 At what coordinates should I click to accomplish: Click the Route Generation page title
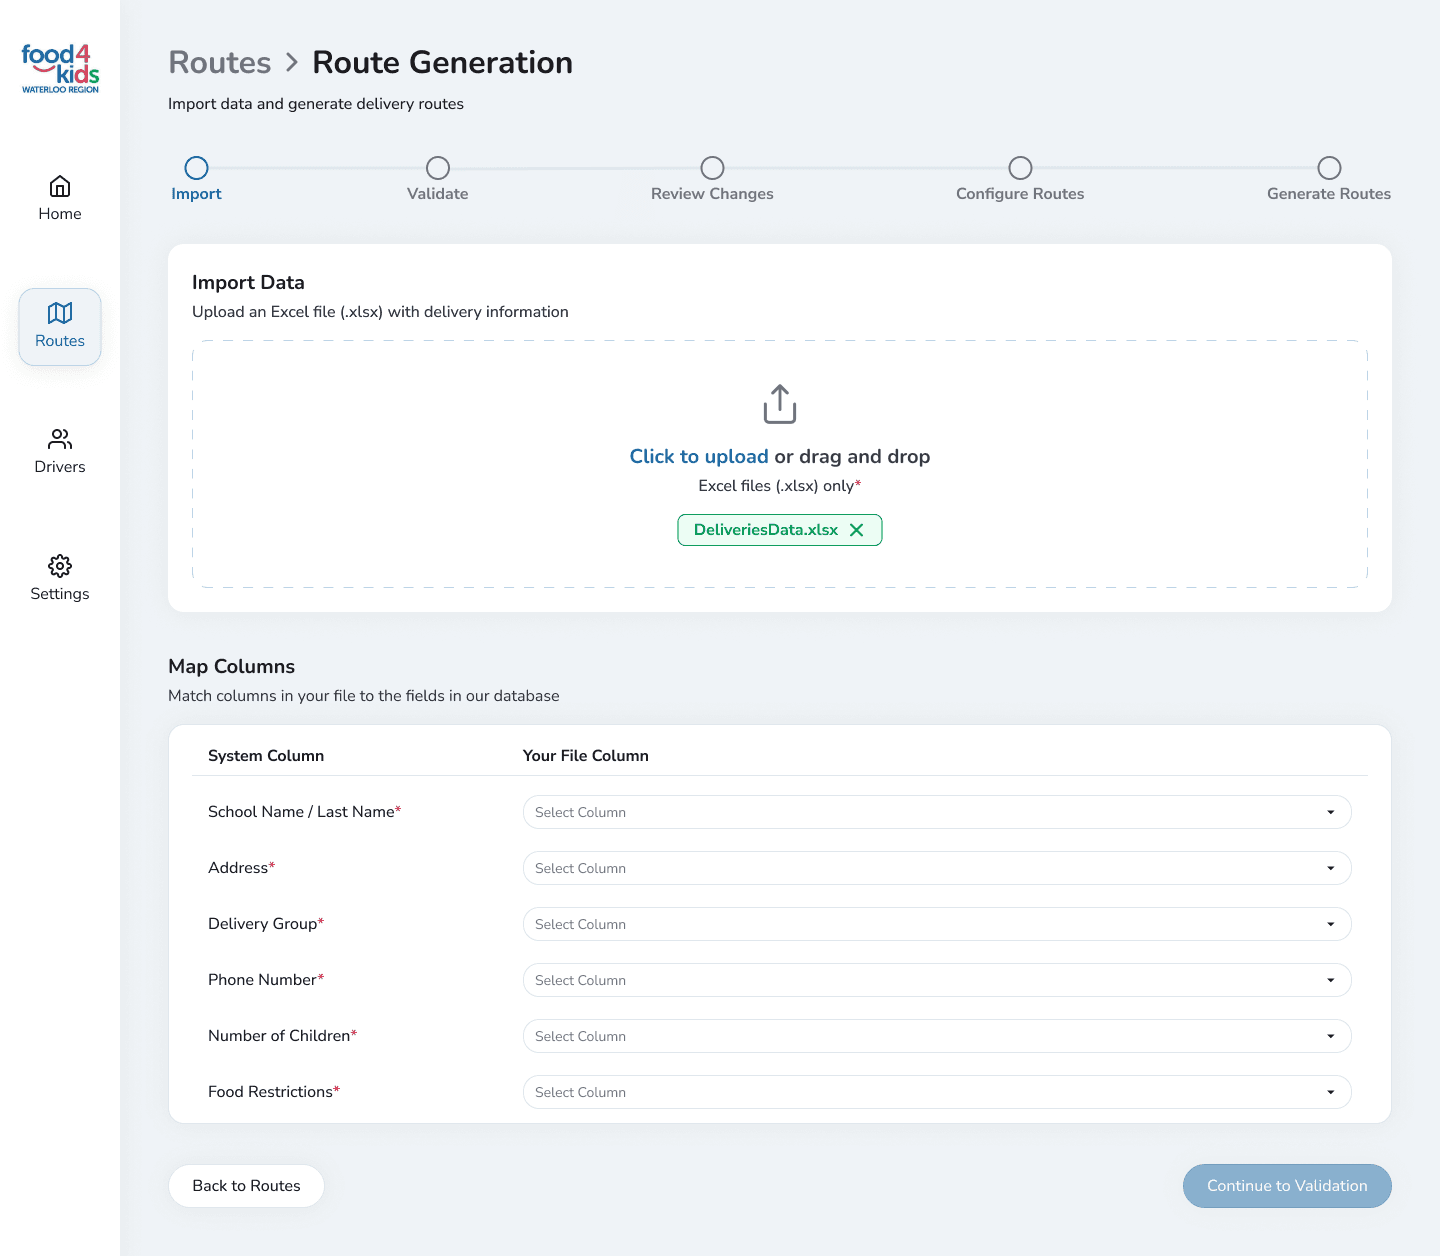click(x=443, y=62)
